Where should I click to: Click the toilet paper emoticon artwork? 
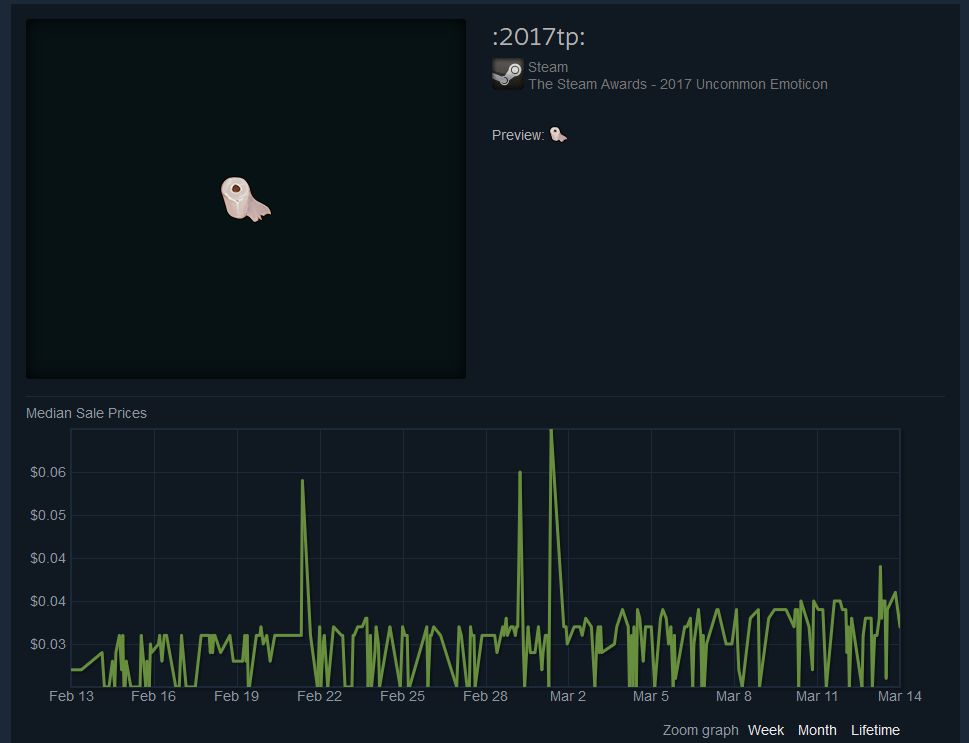pos(246,198)
